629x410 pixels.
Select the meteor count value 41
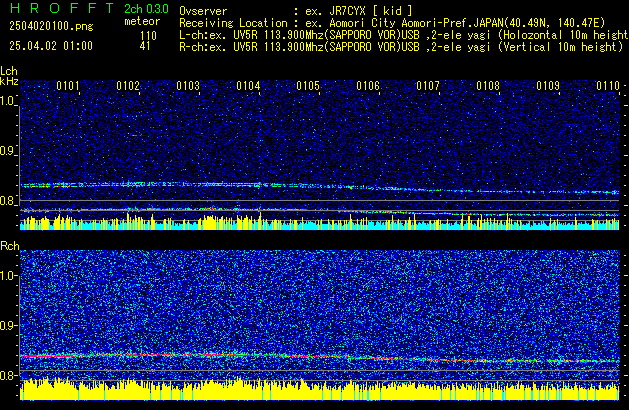(x=145, y=46)
